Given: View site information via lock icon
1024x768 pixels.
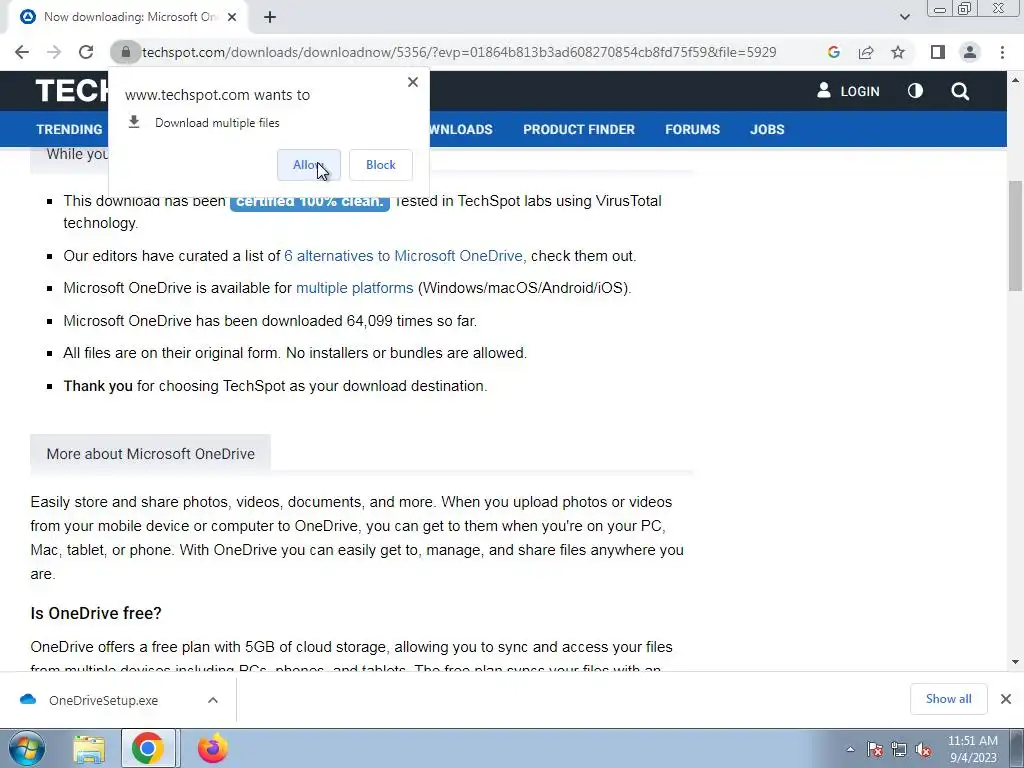Looking at the screenshot, I should (125, 52).
